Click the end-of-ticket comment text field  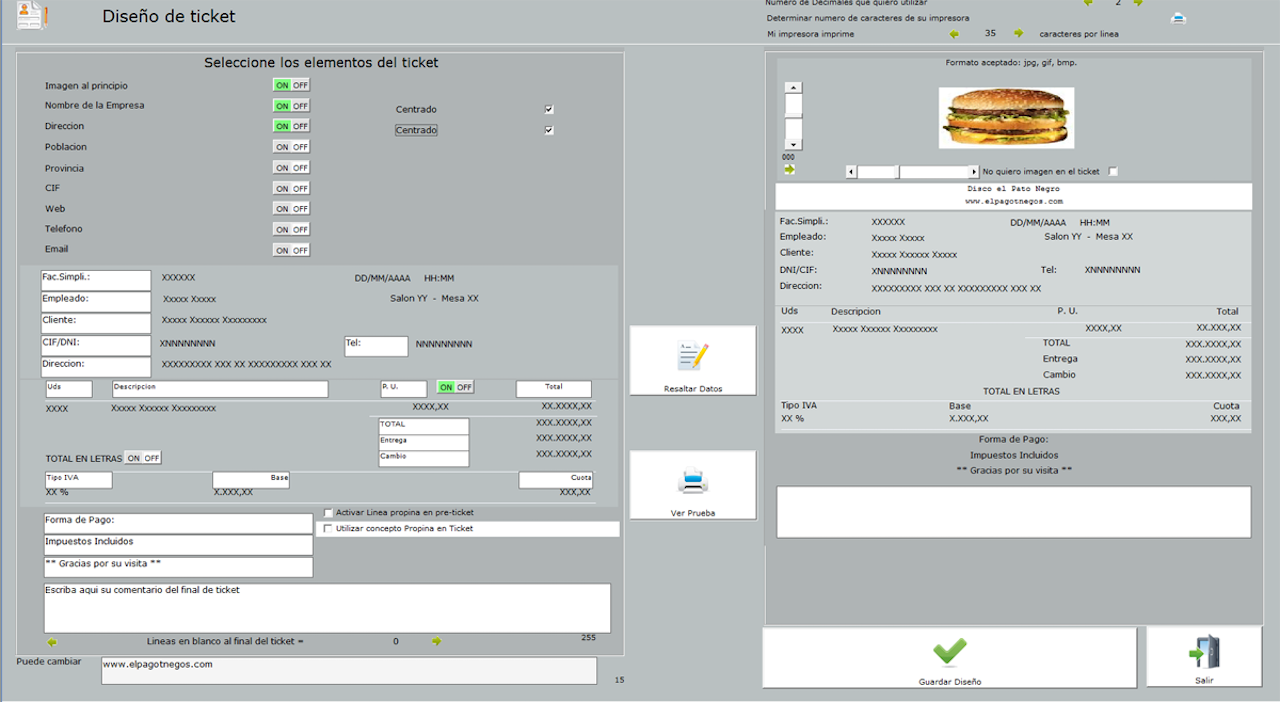[x=327, y=607]
